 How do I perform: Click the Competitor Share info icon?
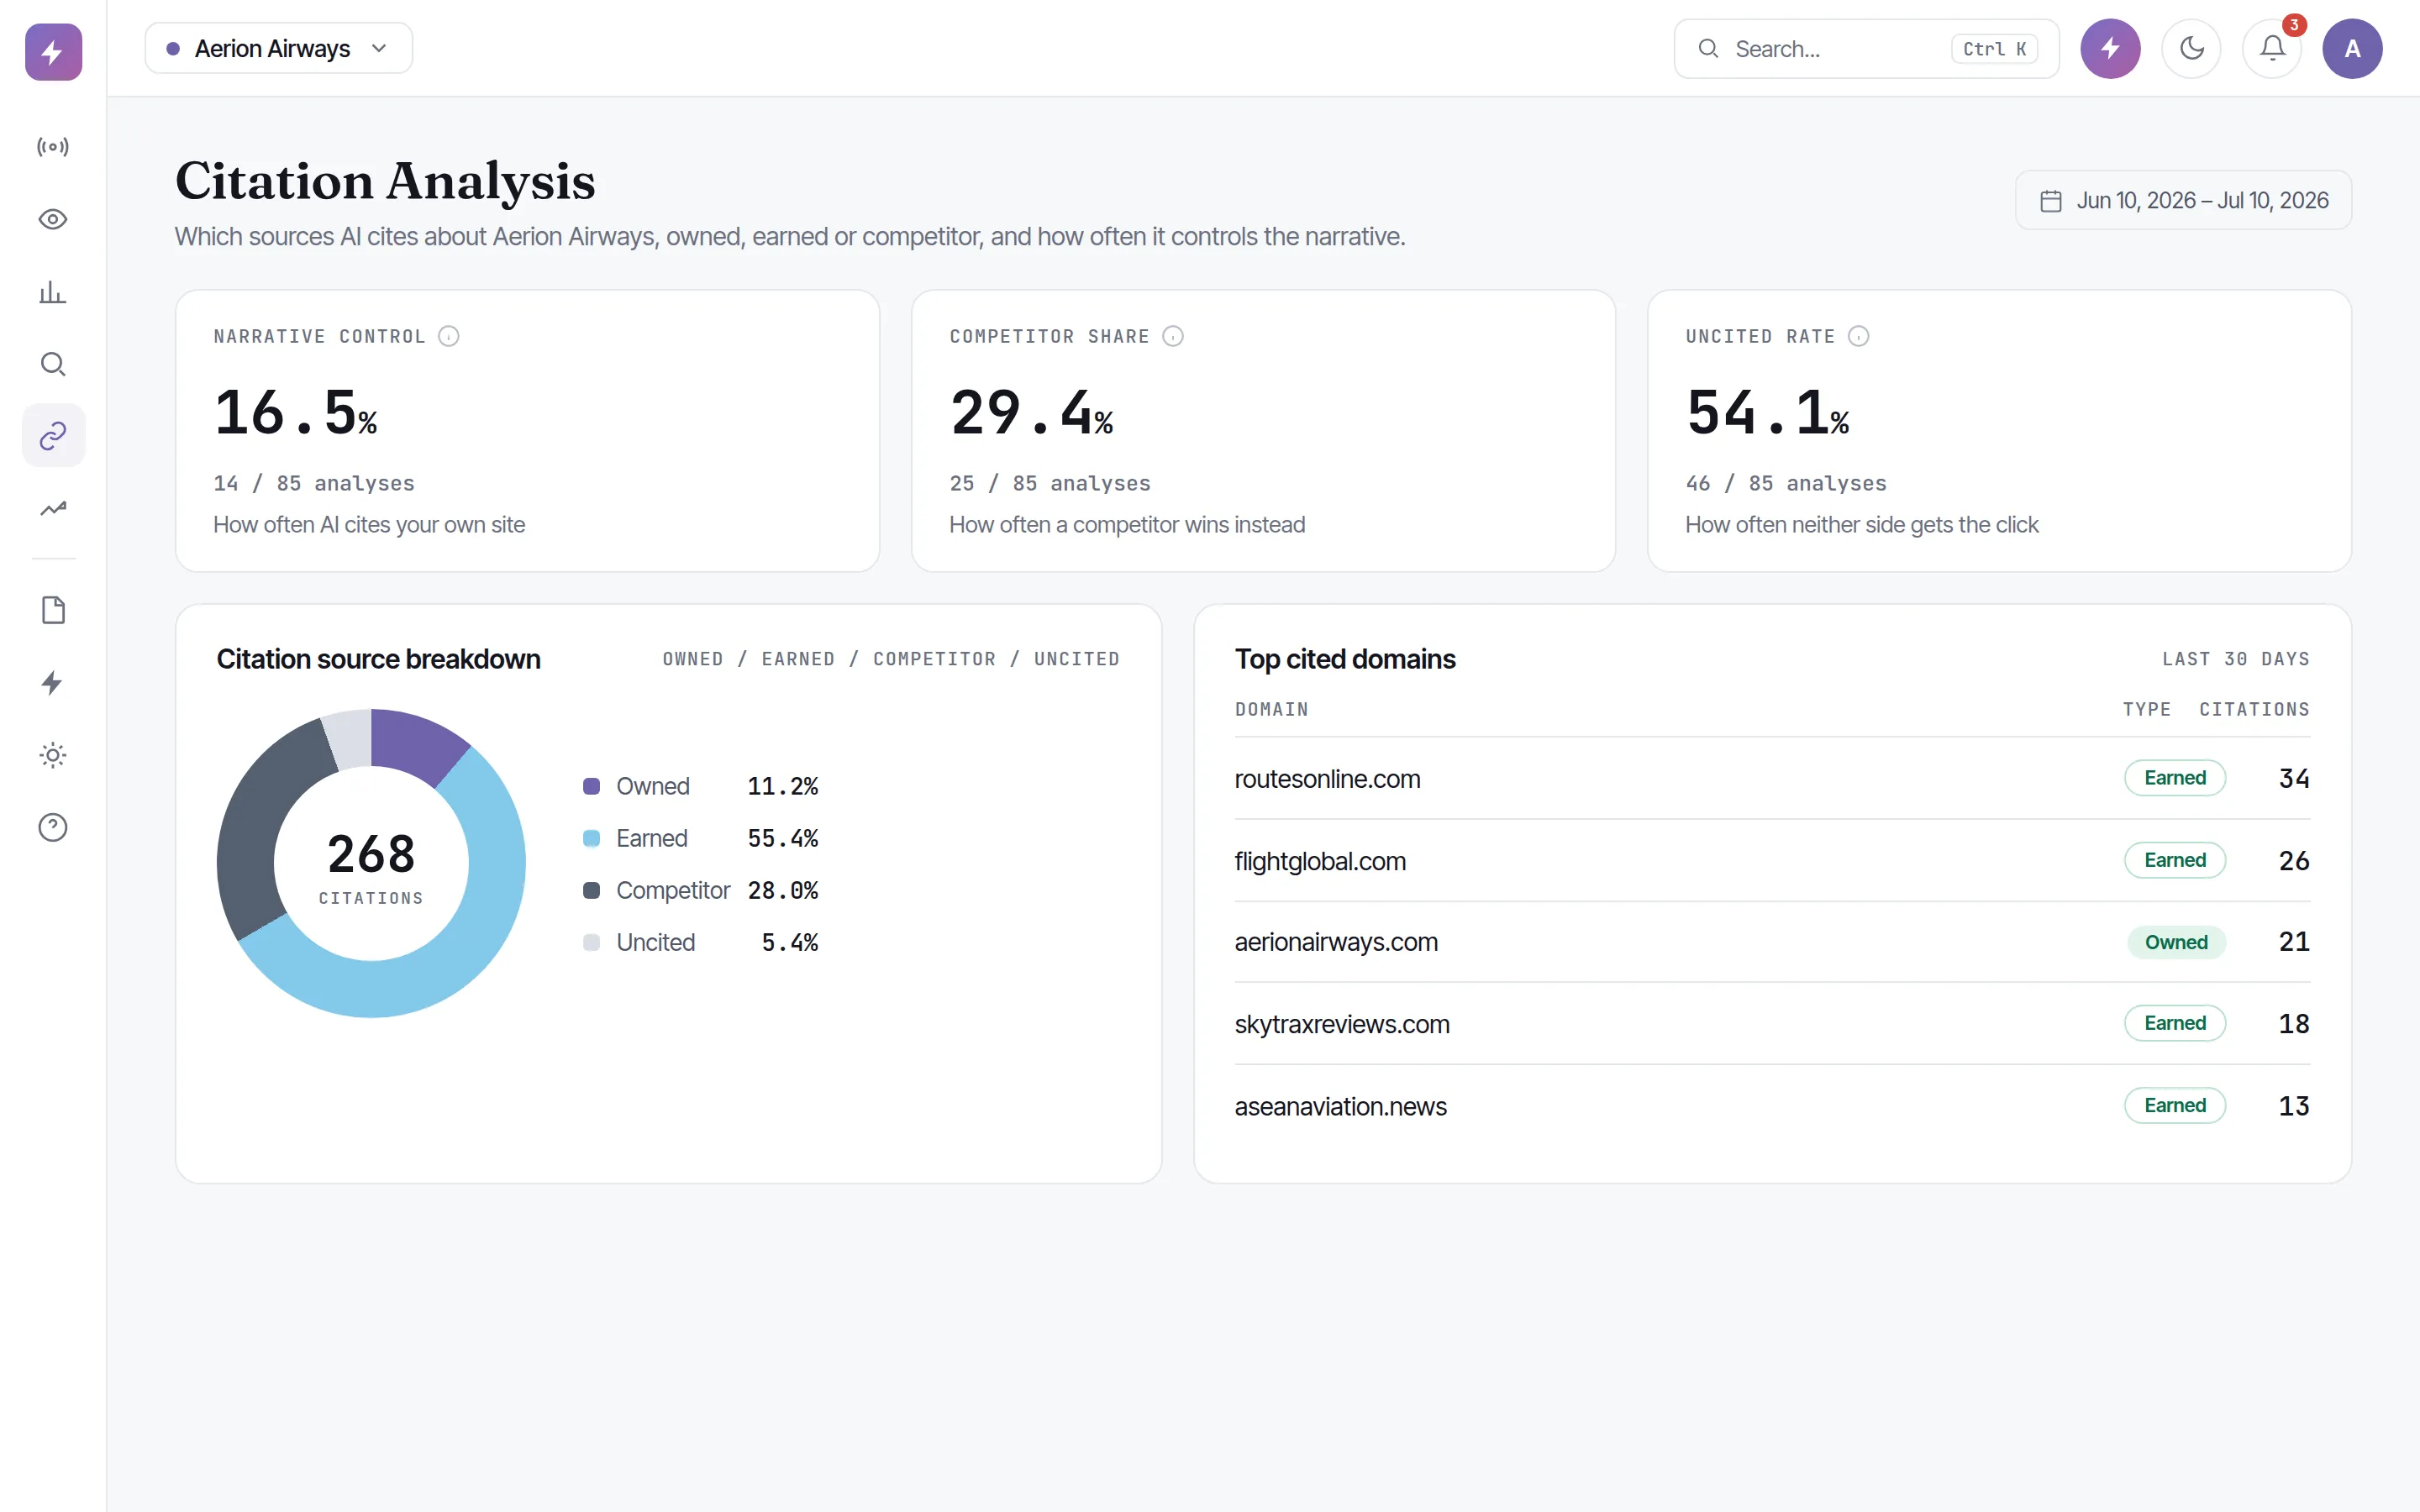pyautogui.click(x=1173, y=336)
